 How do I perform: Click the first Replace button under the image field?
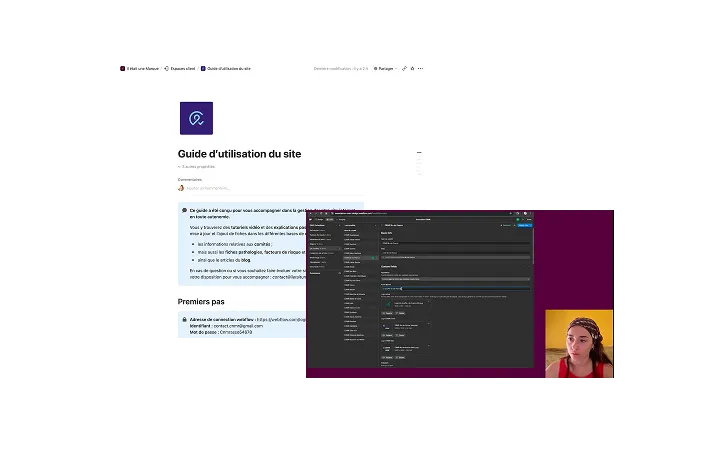387,313
